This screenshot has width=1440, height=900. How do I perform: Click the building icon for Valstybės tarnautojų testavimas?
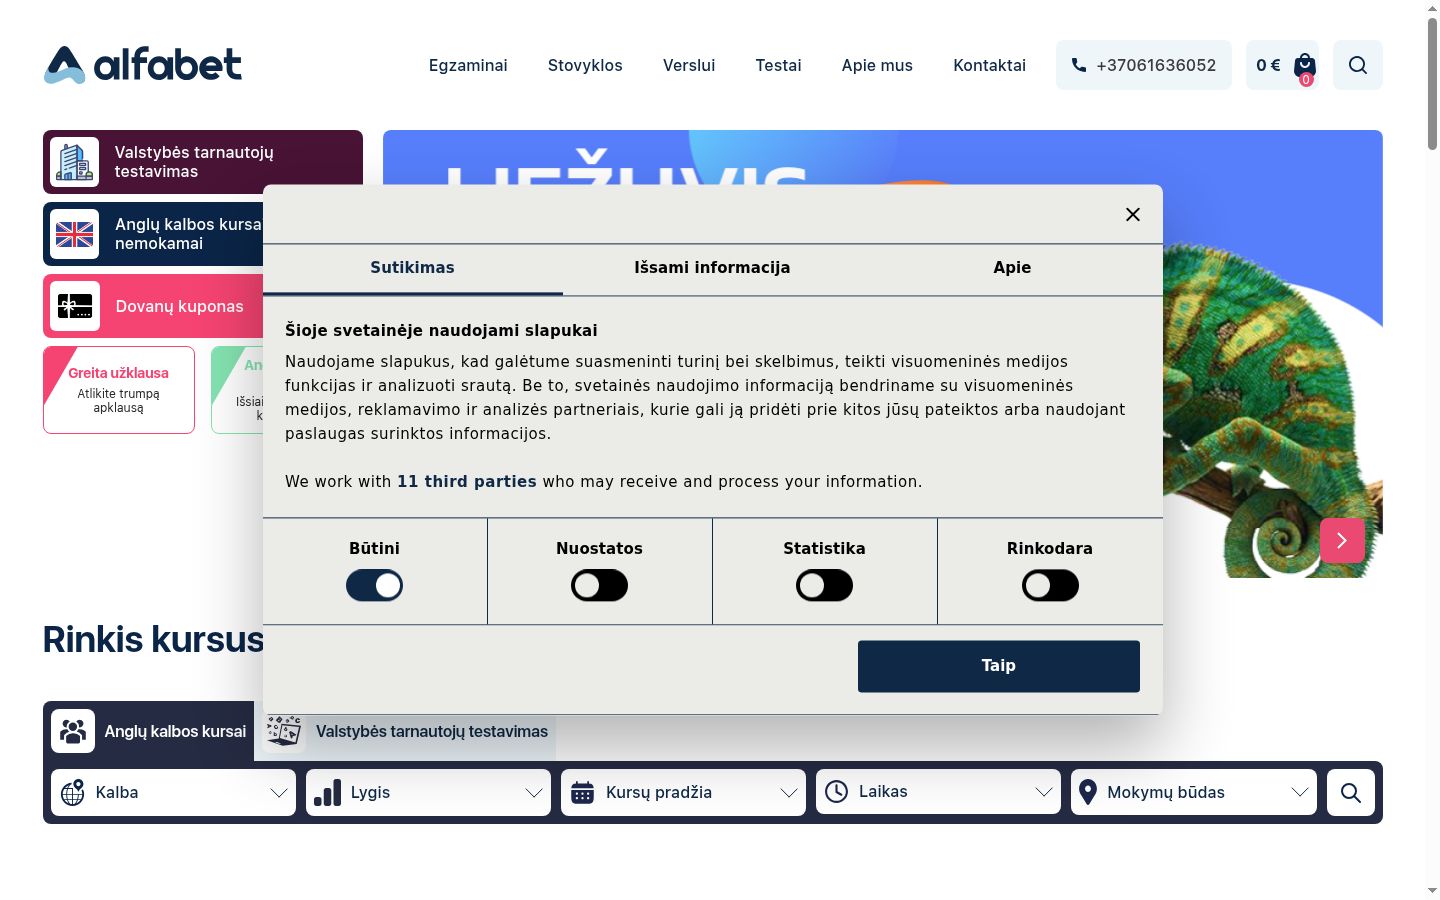(75, 162)
